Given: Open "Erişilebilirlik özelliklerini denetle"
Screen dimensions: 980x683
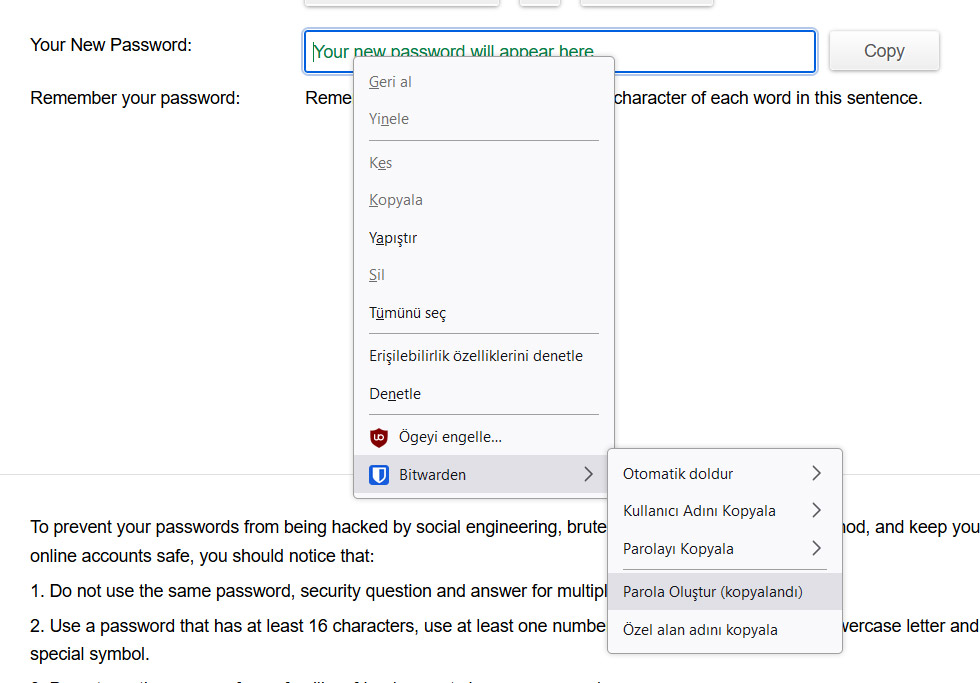Looking at the screenshot, I should click(x=475, y=355).
